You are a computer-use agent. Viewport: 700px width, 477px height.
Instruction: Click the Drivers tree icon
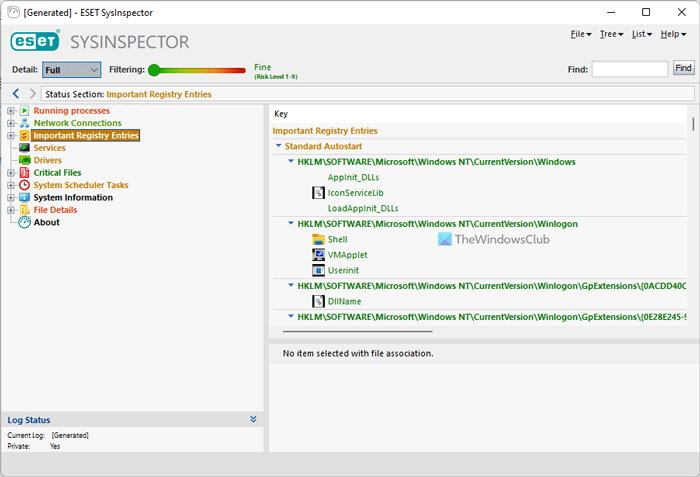[25, 160]
